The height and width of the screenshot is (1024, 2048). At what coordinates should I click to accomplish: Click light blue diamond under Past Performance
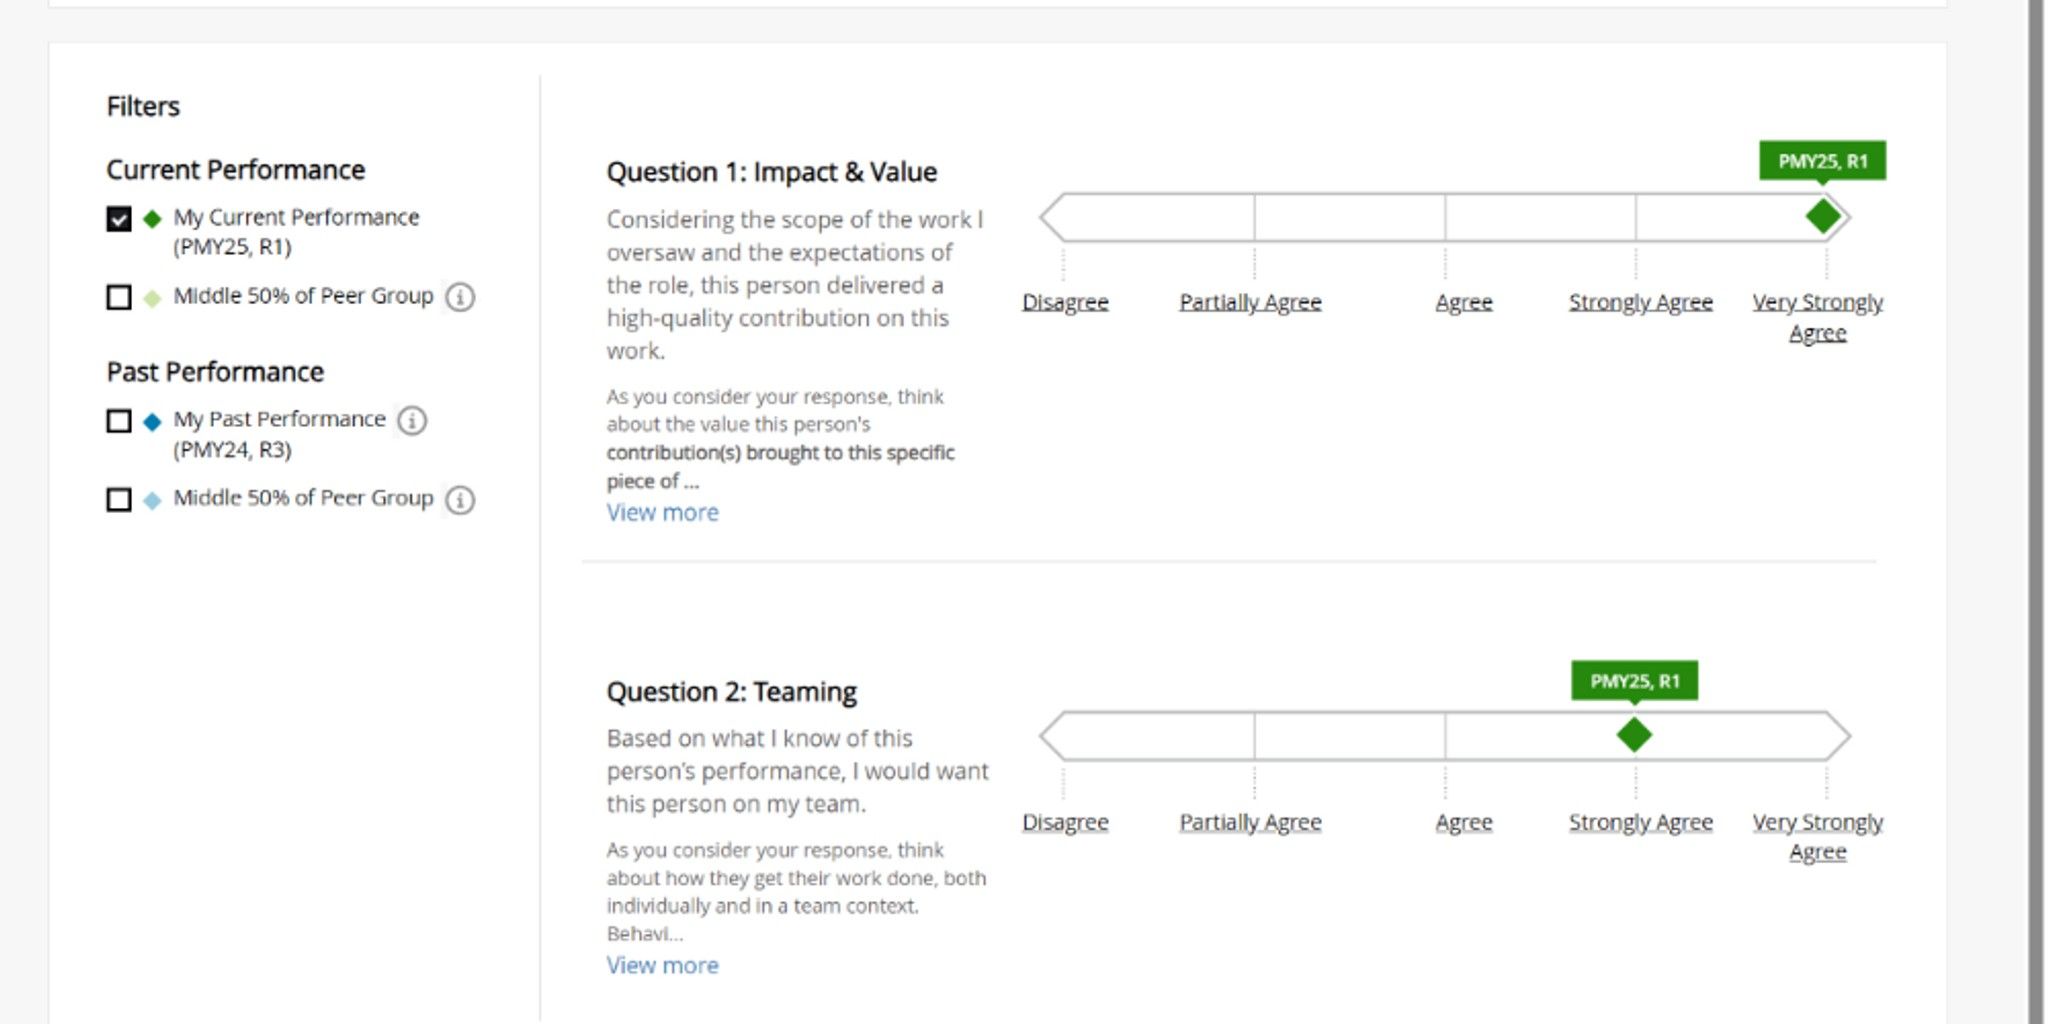tap(152, 500)
